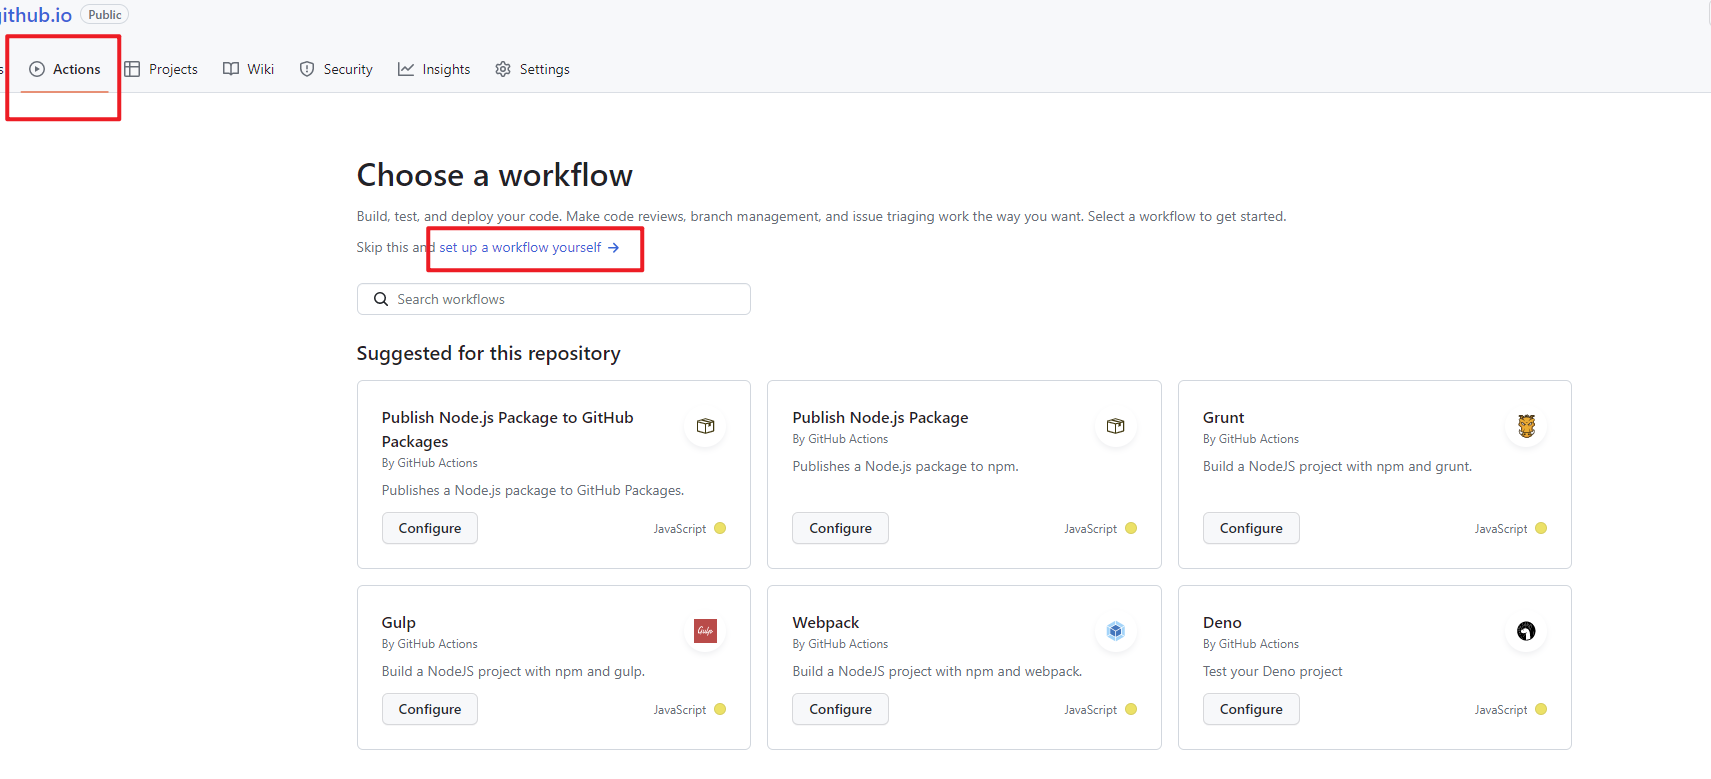Configure the Webpack workflow
This screenshot has height=779, width=1711.
tap(840, 709)
